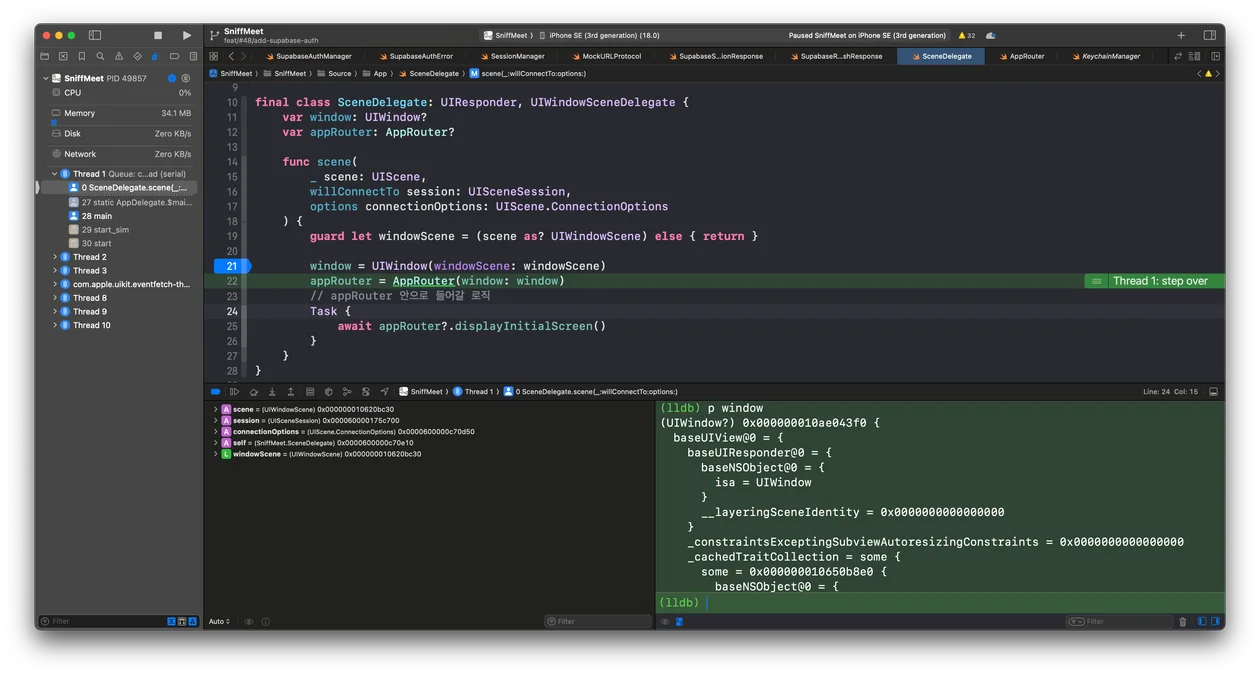The width and height of the screenshot is (1260, 676).
Task: Expand Thread 8
Action: coord(55,298)
